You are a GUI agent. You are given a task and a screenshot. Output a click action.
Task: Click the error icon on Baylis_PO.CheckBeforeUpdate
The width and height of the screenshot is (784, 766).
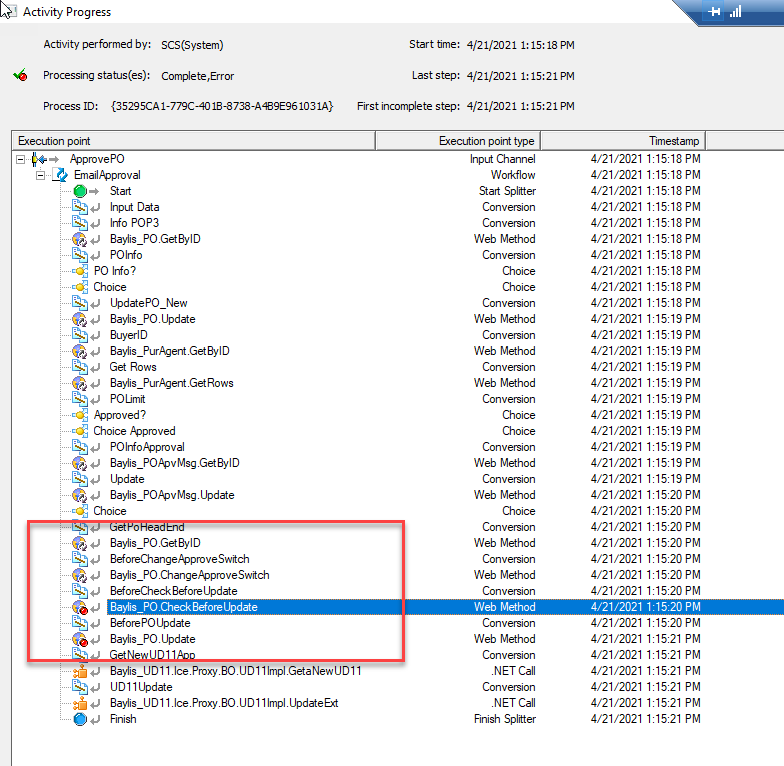click(x=80, y=607)
